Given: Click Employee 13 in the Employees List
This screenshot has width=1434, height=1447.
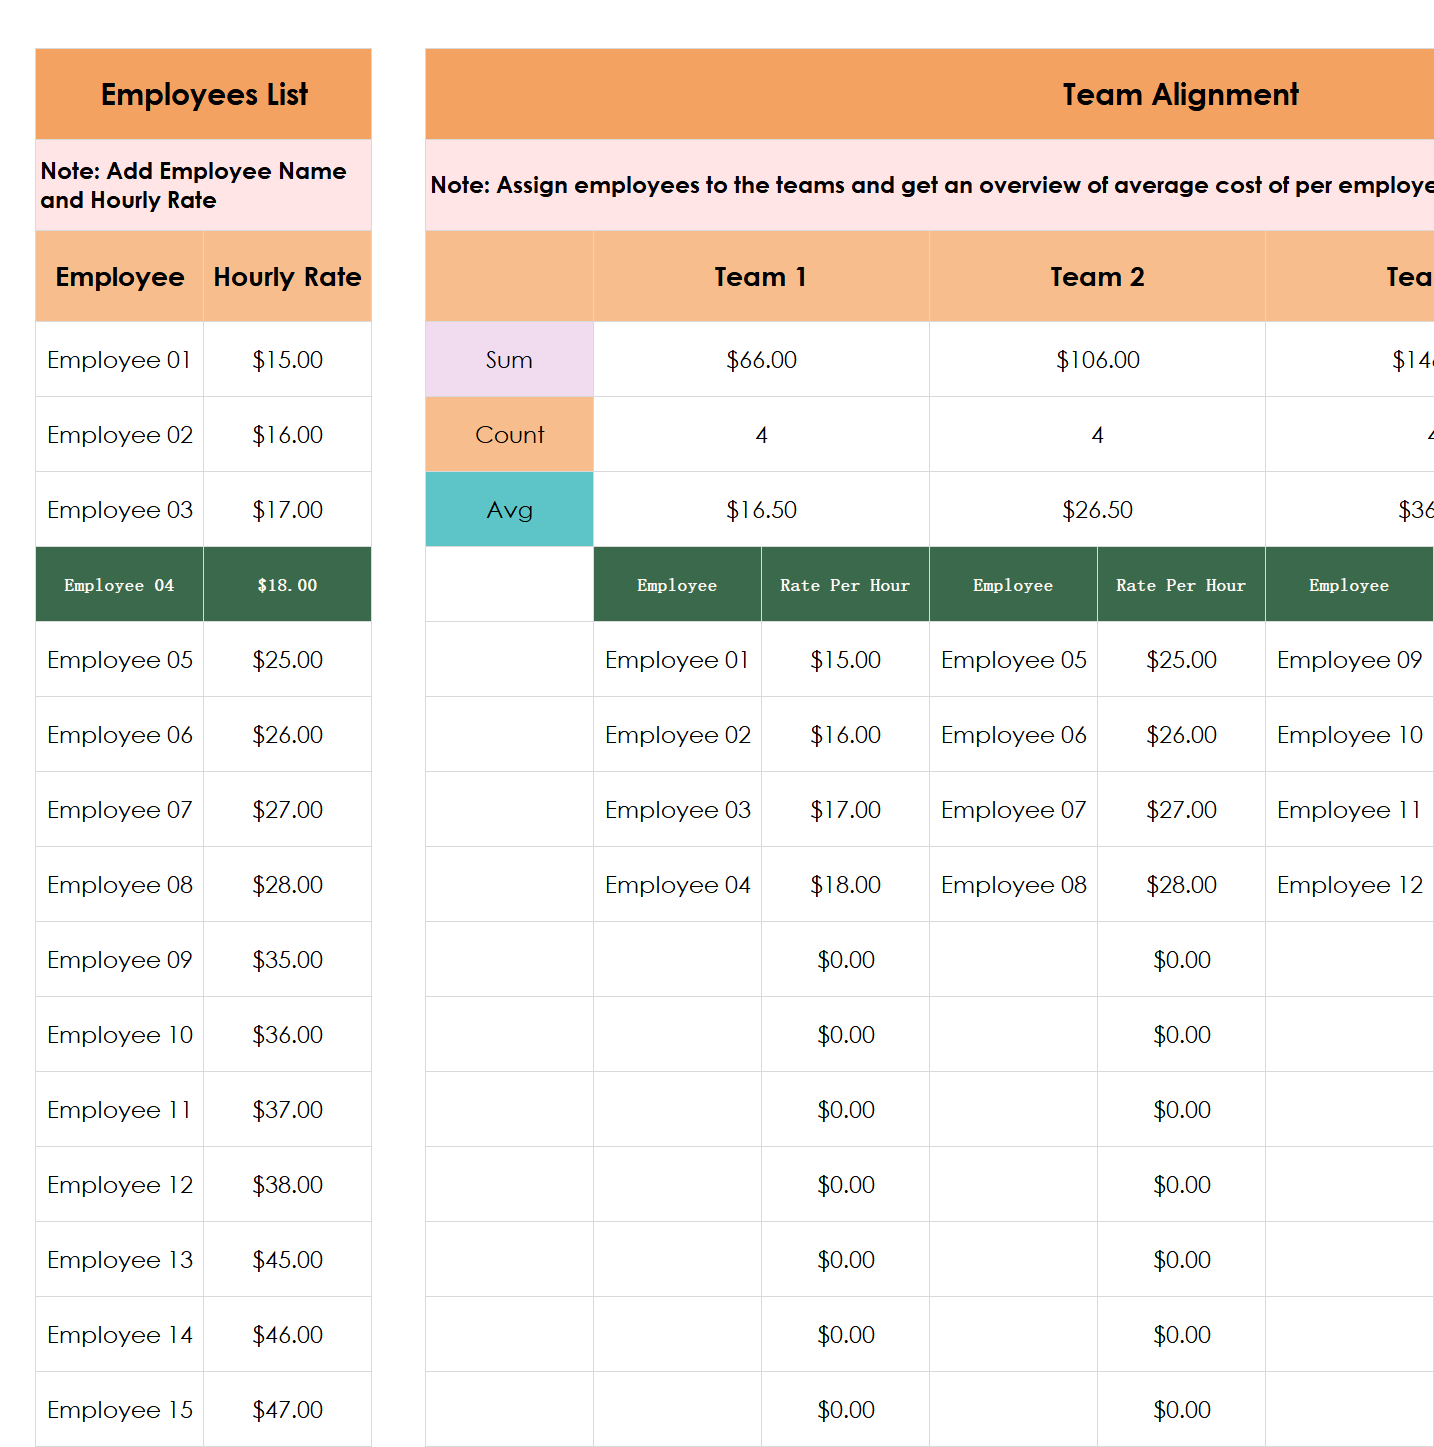Looking at the screenshot, I should click(x=120, y=1260).
